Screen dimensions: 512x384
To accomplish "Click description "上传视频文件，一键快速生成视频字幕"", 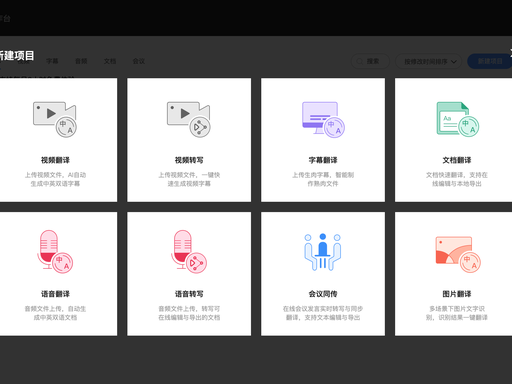I will pos(189,179).
